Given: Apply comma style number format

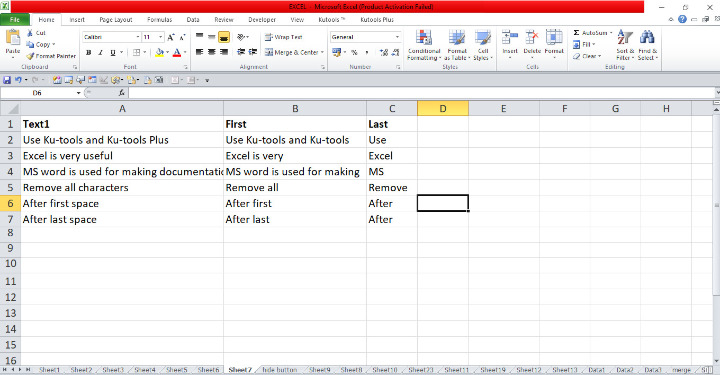Looking at the screenshot, I should (x=366, y=53).
